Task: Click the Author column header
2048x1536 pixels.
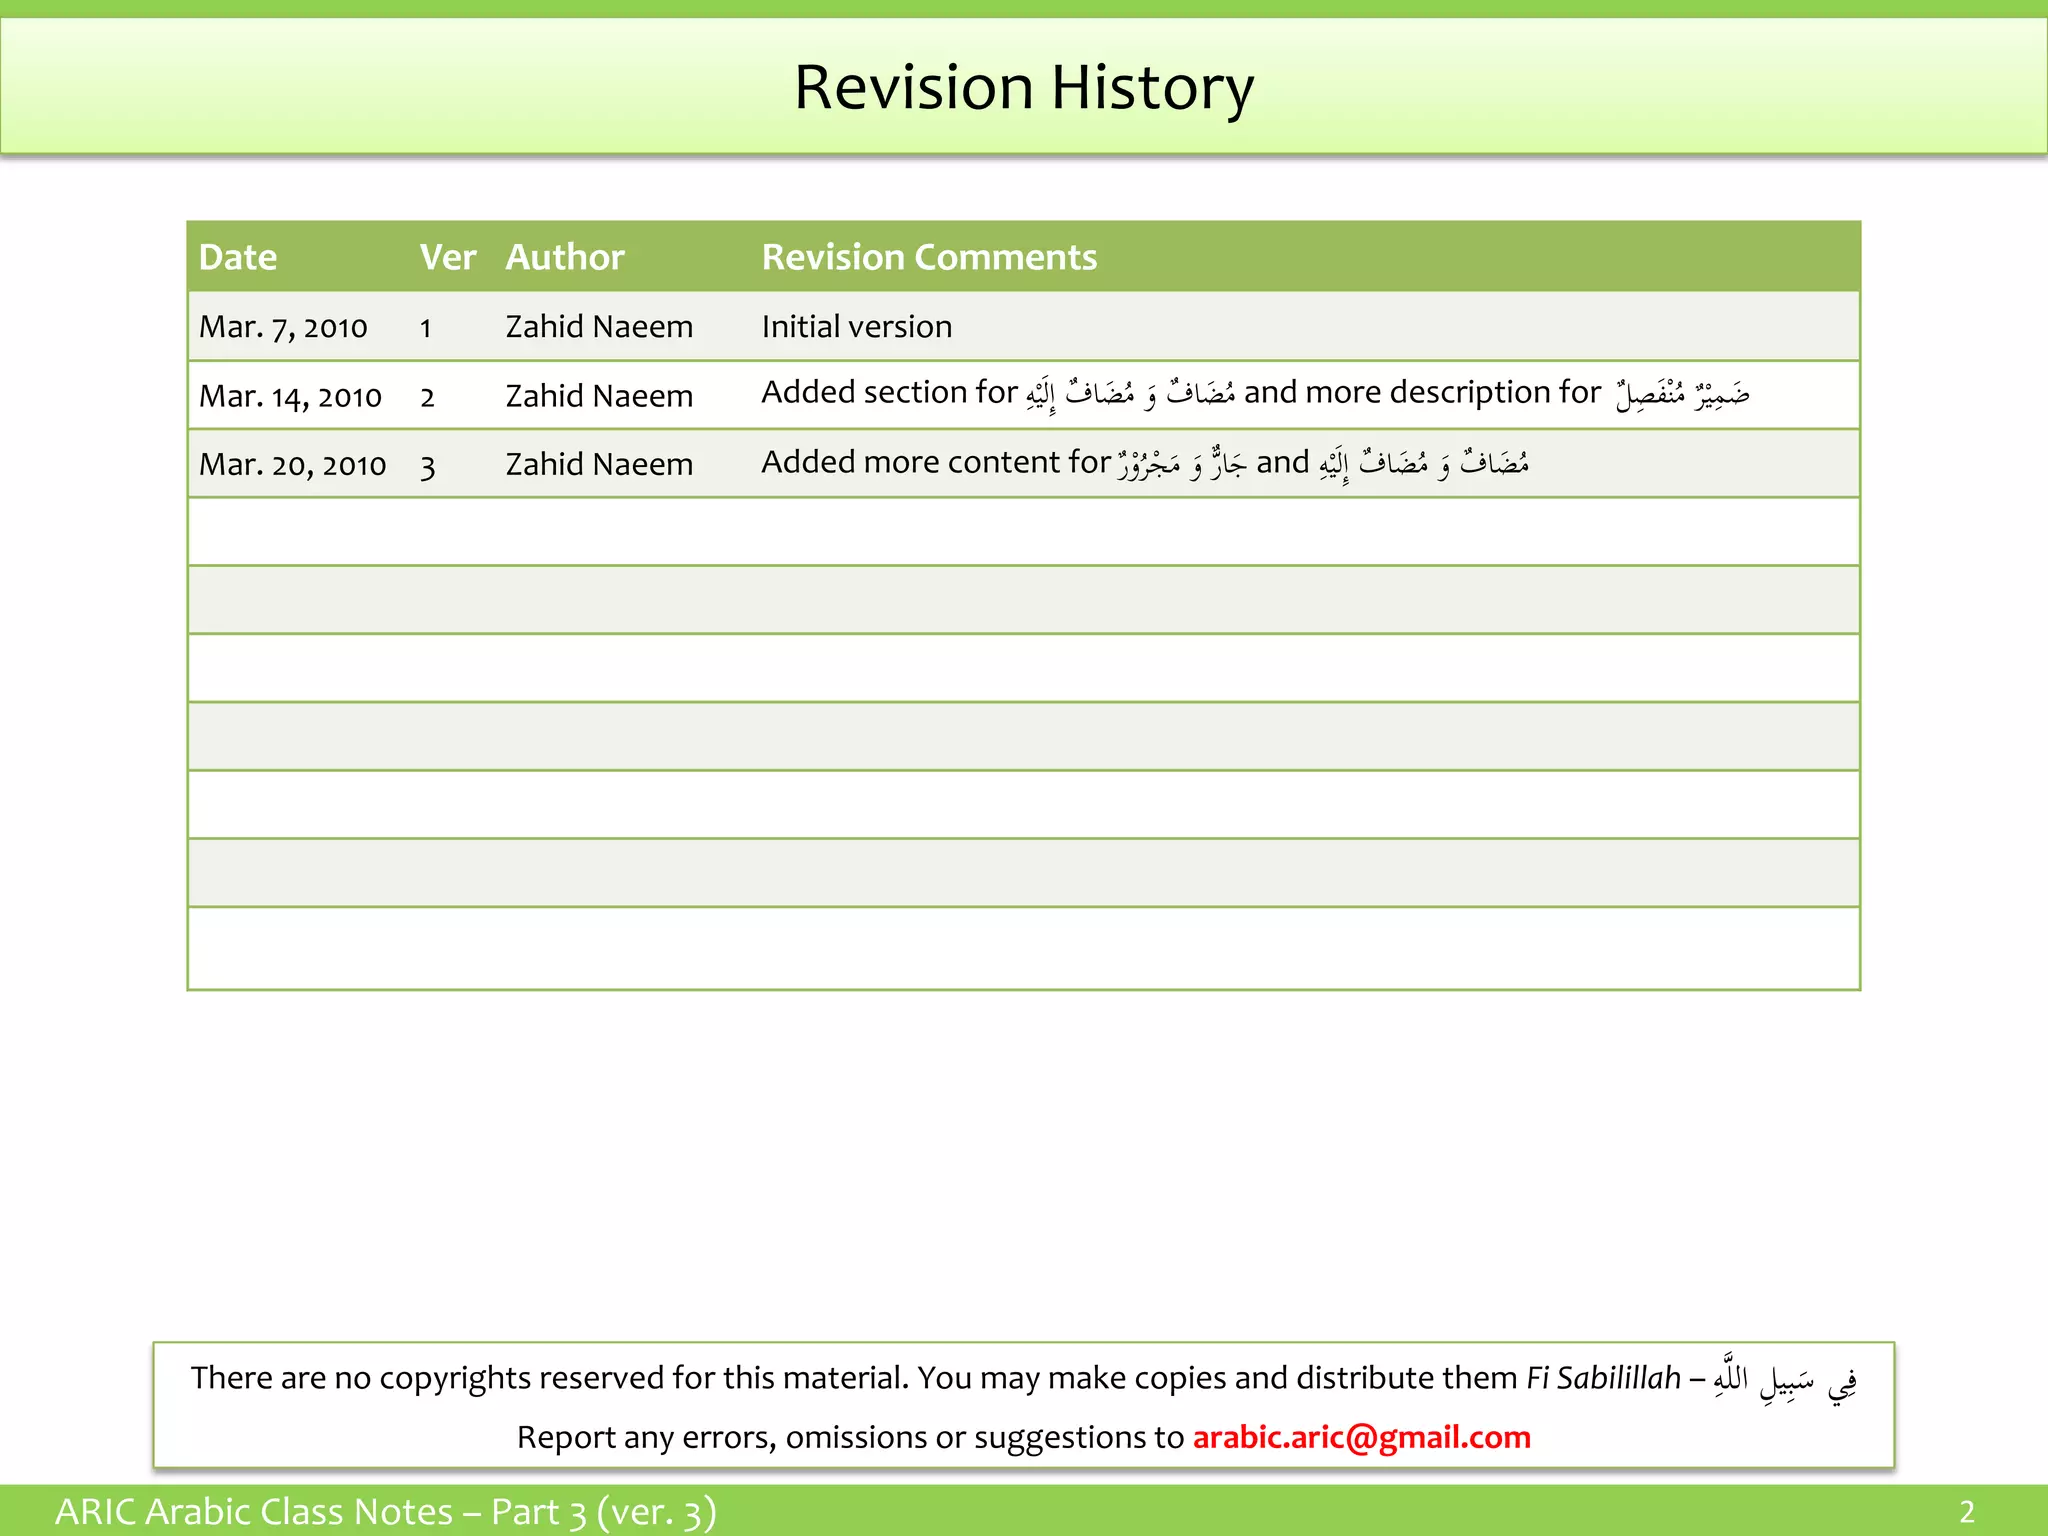Action: point(565,257)
